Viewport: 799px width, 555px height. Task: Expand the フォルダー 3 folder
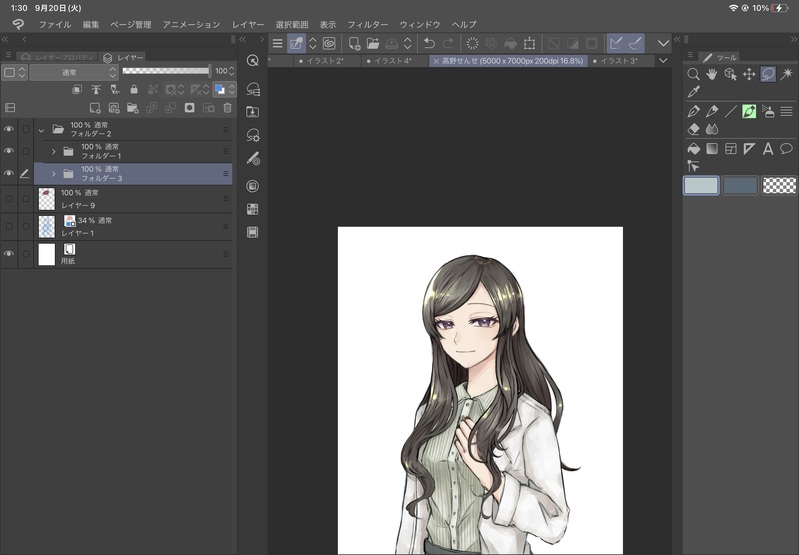tap(53, 173)
